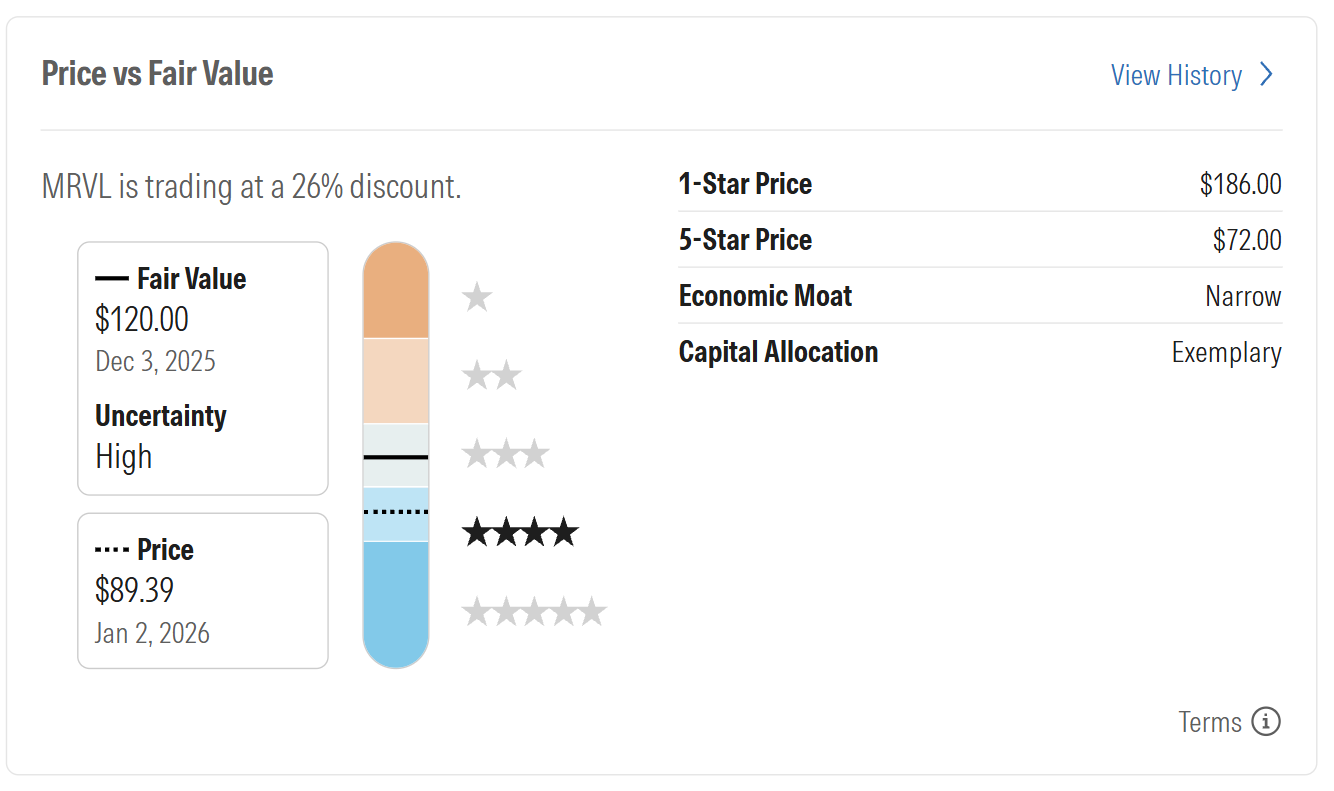Screen dimensions: 1334x791
Task: Select the filled four-star rating
Action: pos(520,532)
